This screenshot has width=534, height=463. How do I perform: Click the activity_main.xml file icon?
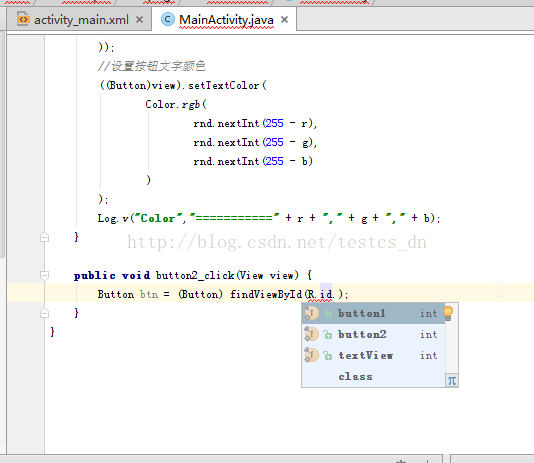coord(23,19)
